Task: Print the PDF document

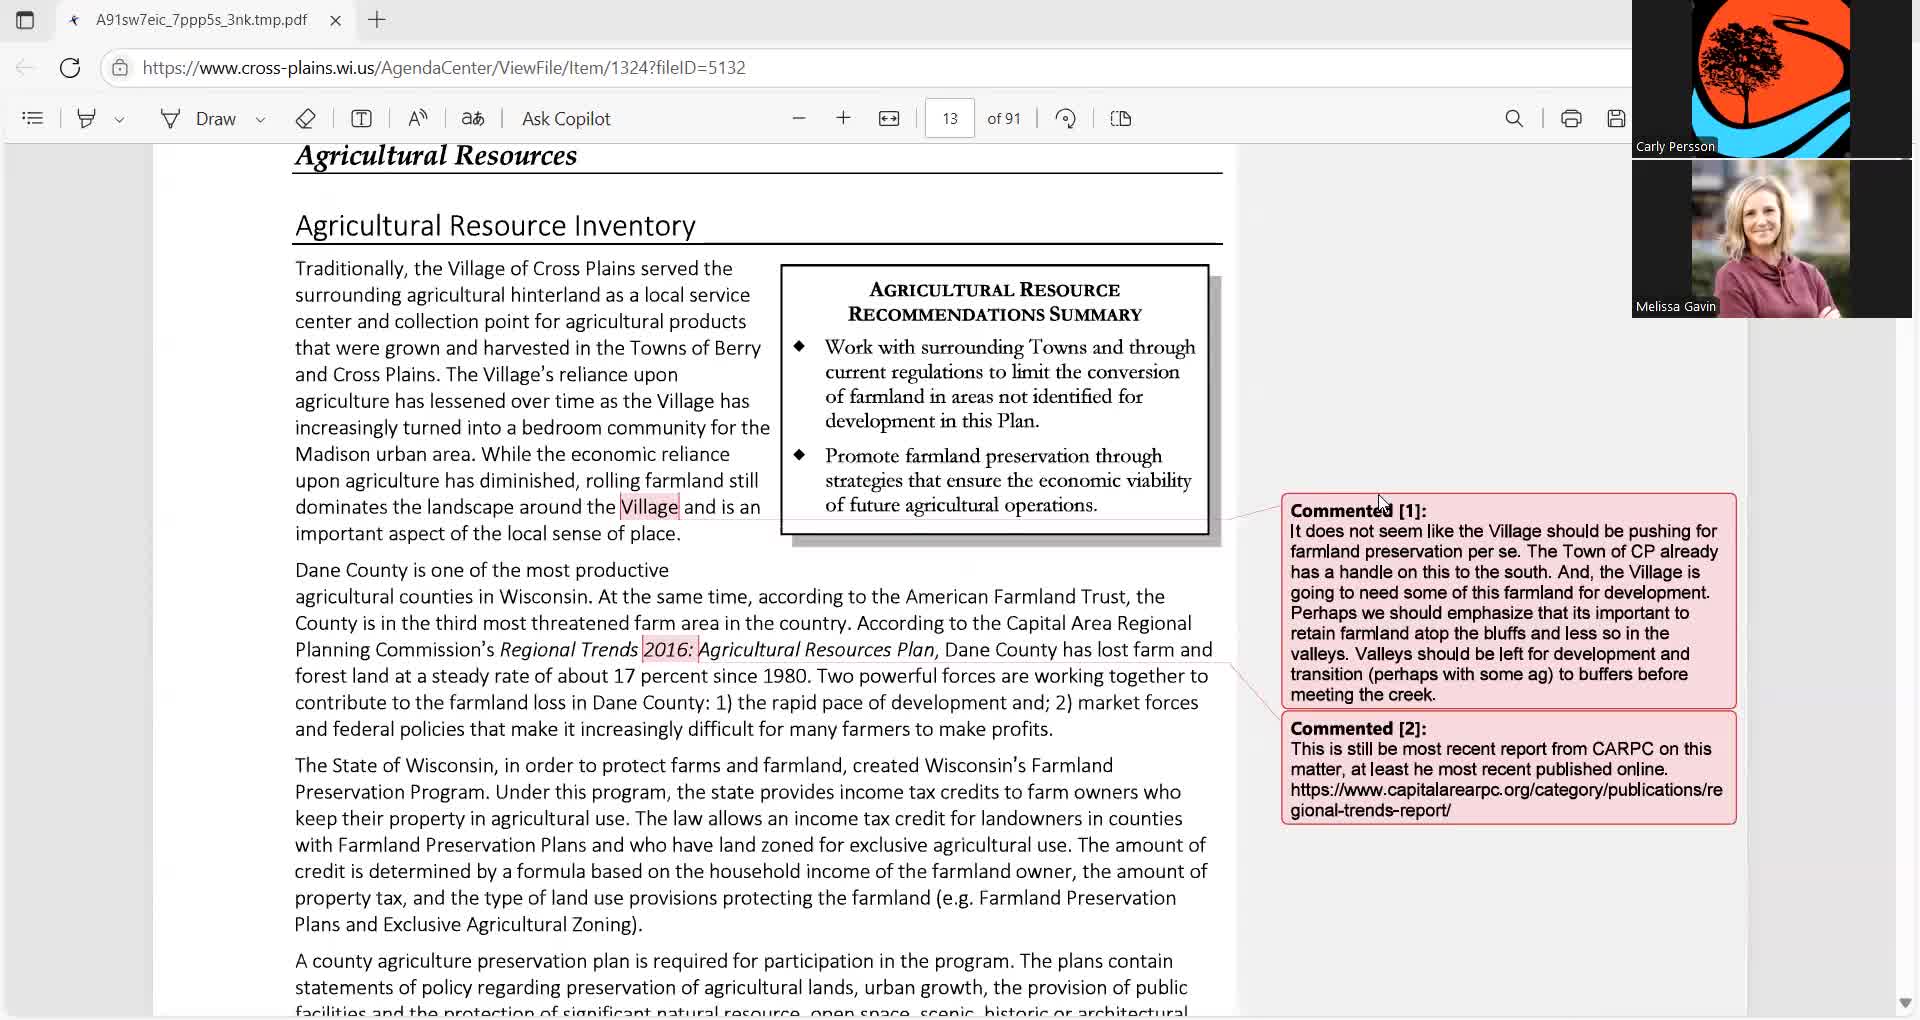Action: (x=1571, y=118)
